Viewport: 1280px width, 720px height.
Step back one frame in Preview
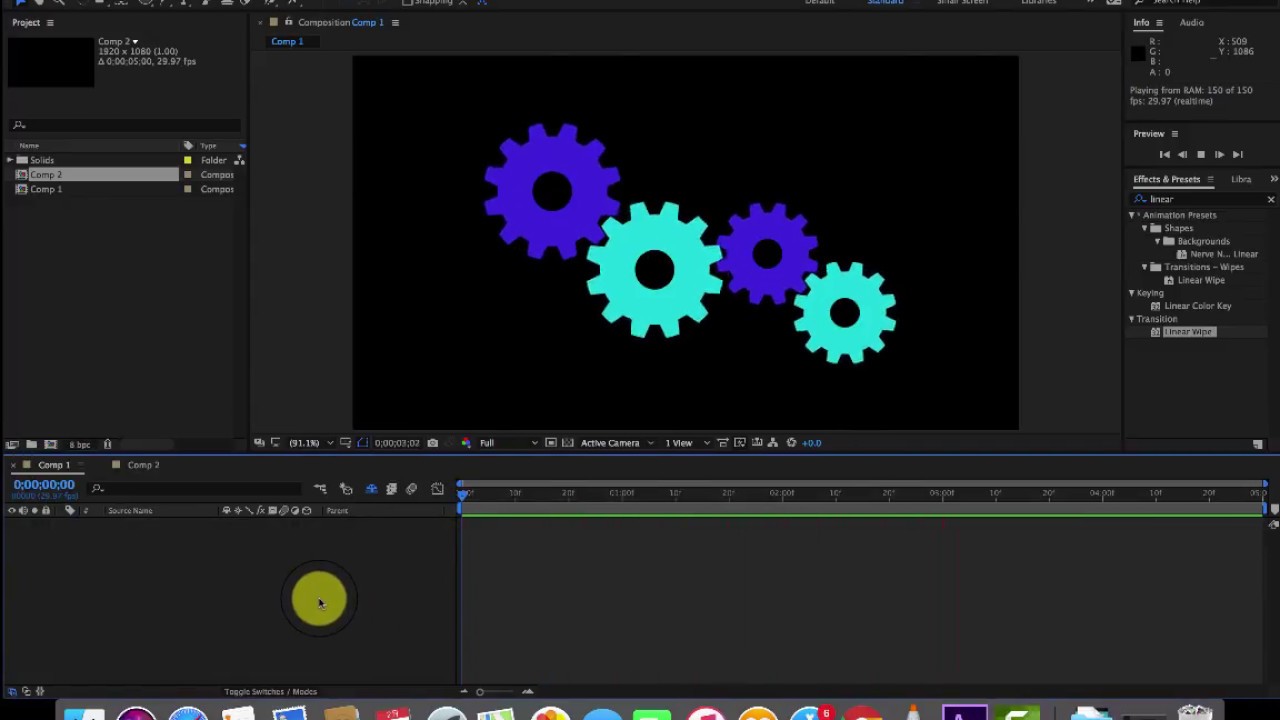1182,154
